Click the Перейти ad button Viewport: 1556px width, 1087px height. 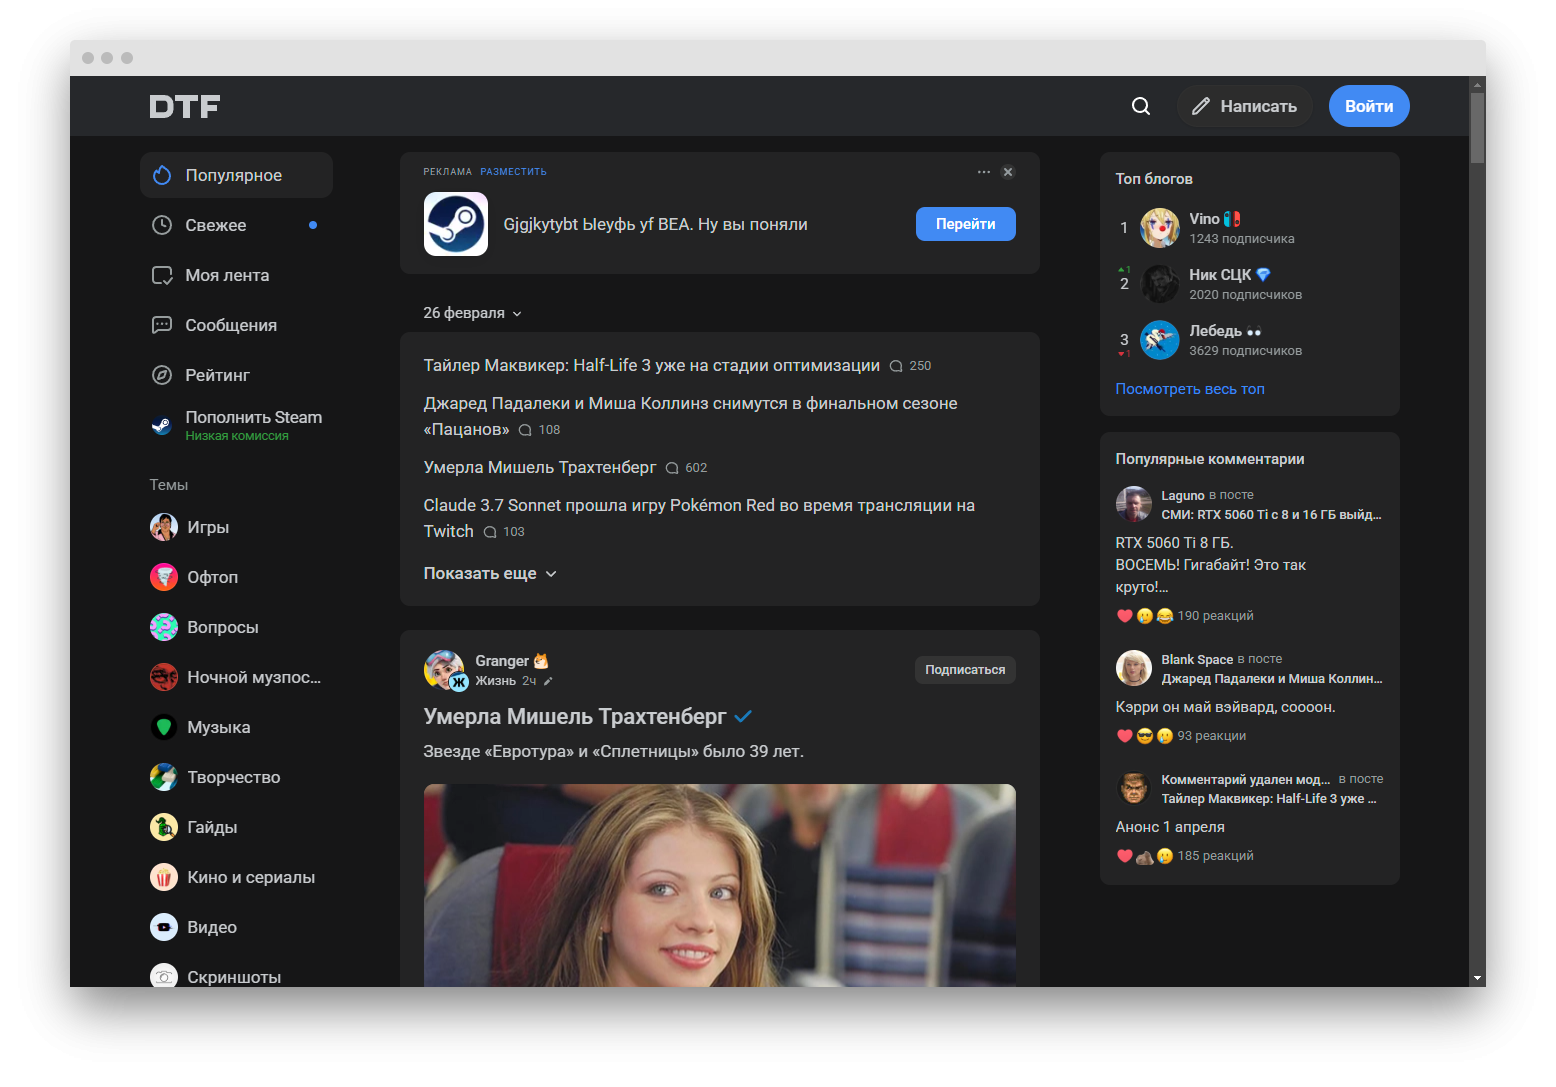(x=966, y=224)
